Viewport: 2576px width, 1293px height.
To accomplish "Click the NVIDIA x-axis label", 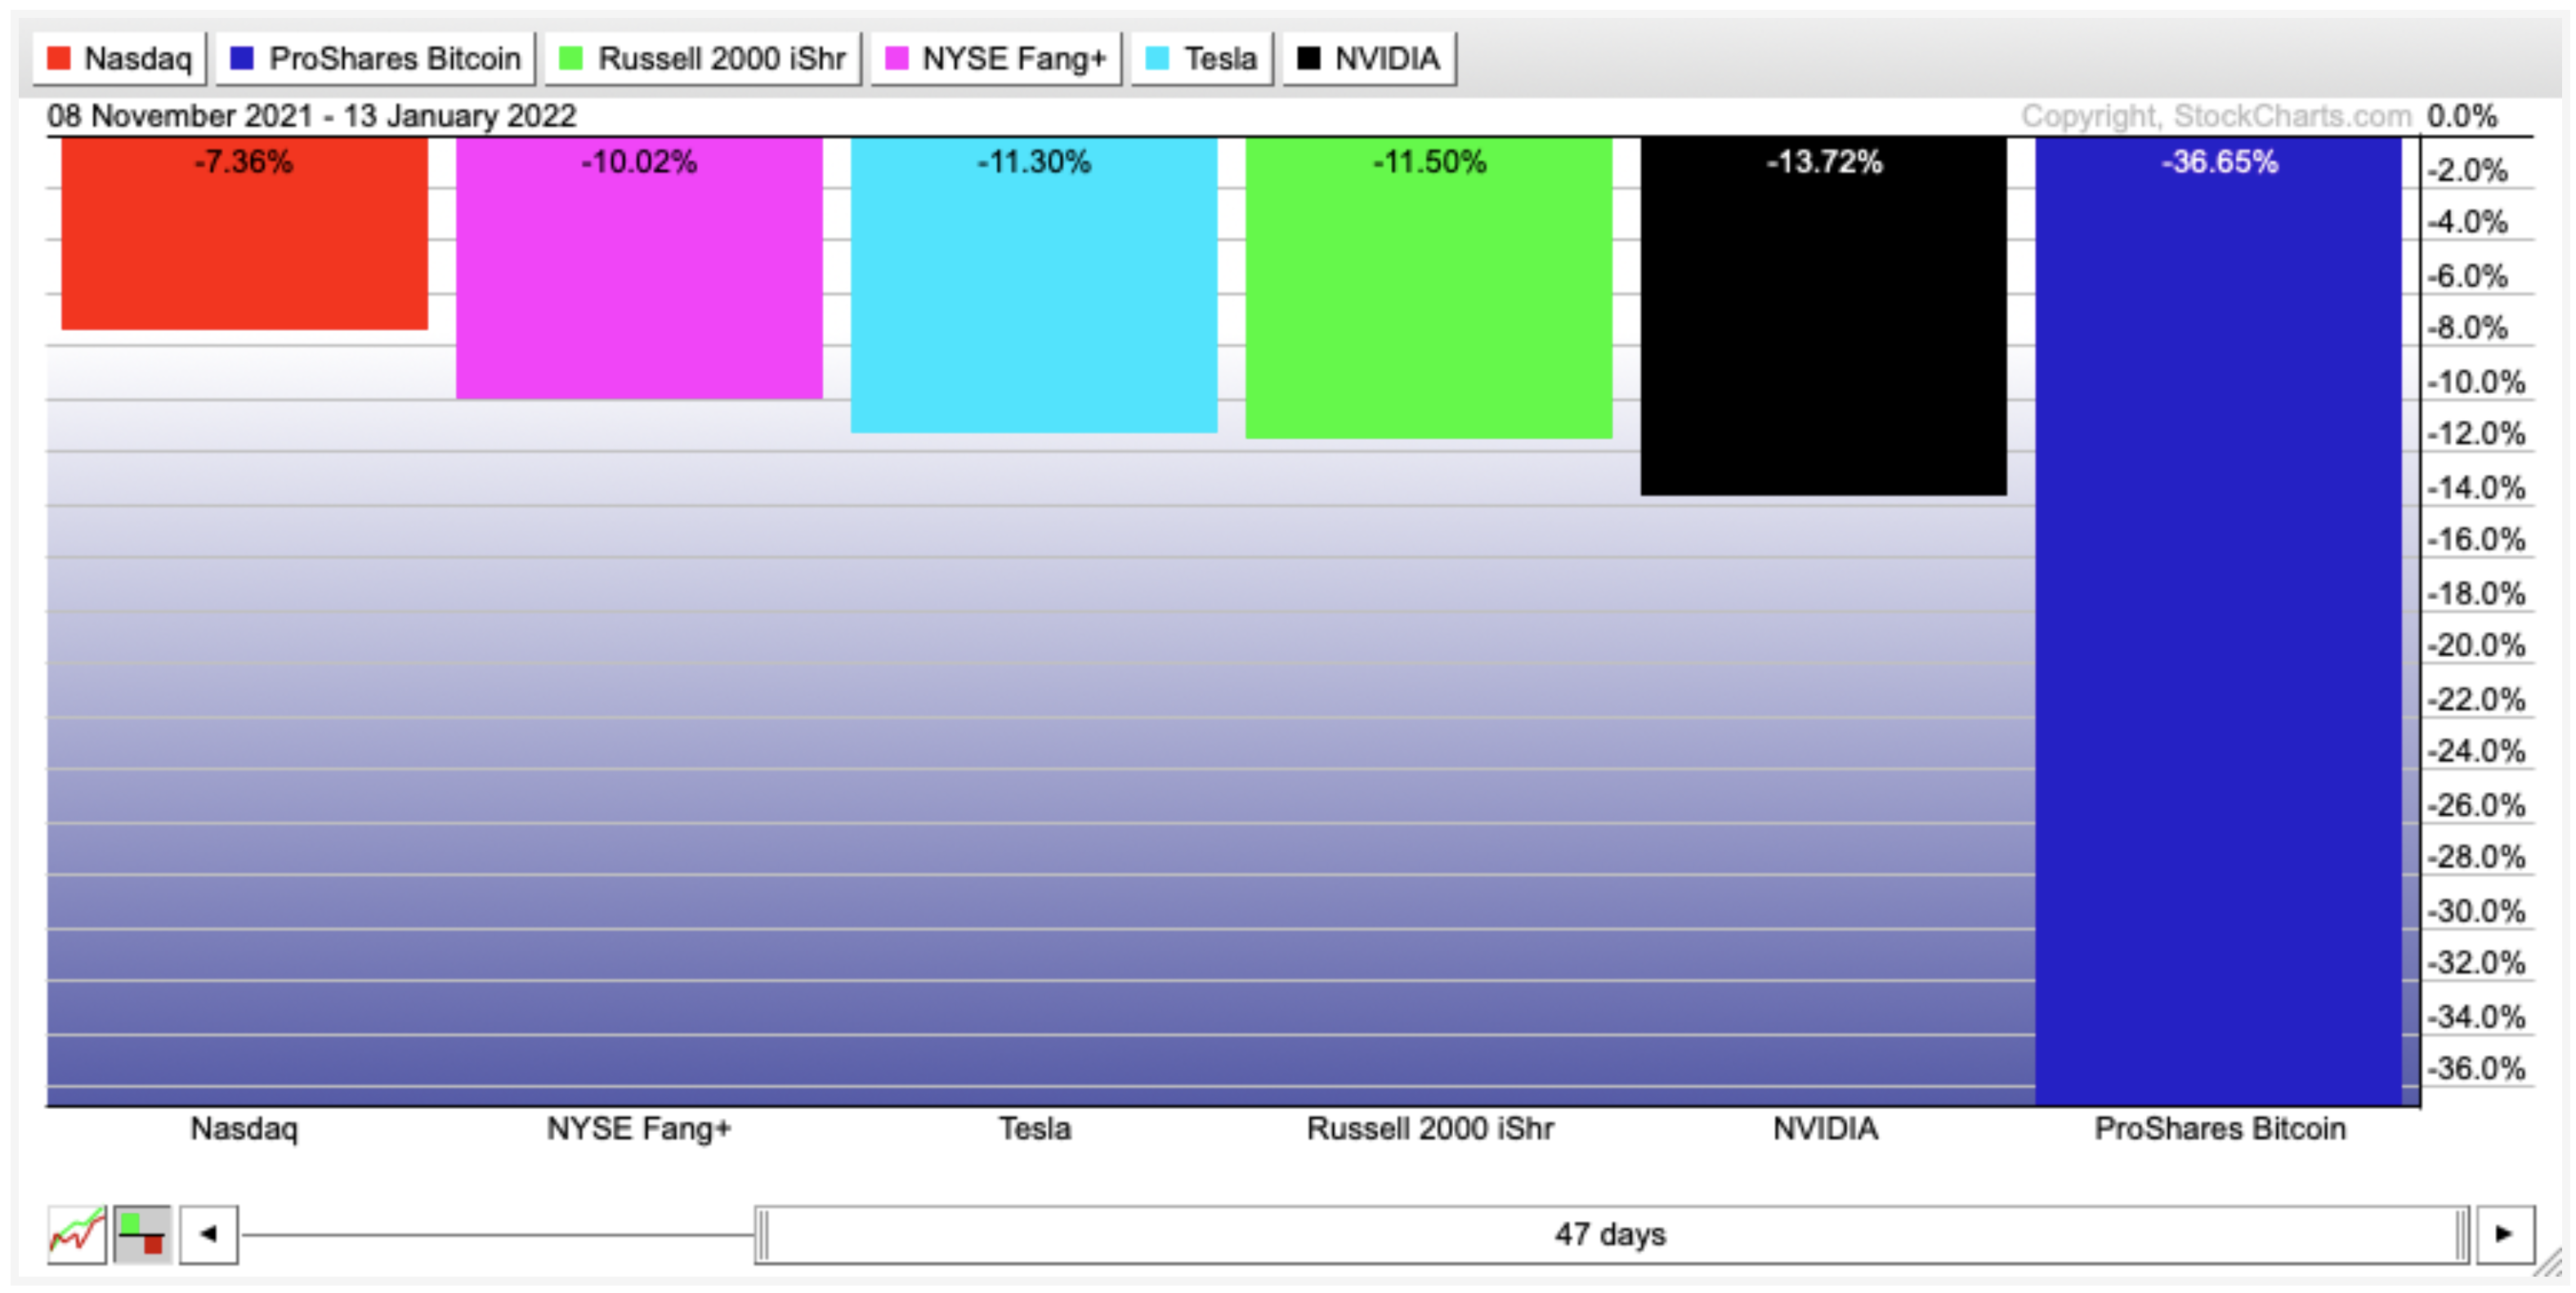I will coord(1825,1129).
